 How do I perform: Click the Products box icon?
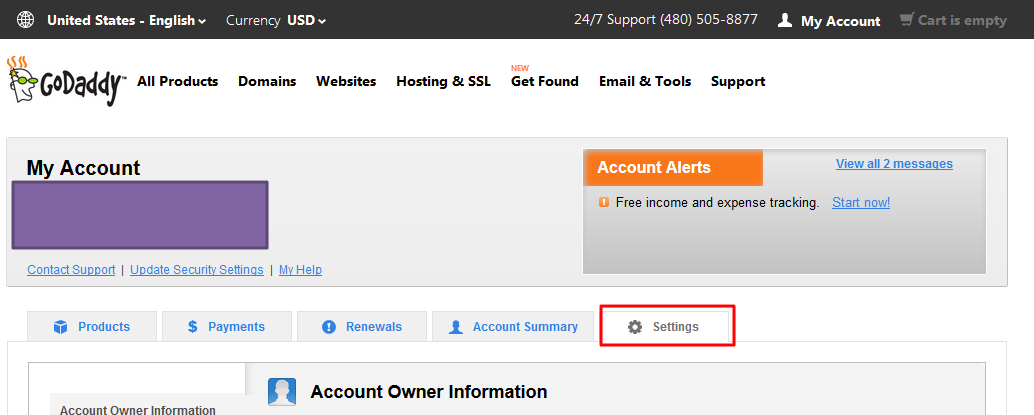coord(61,327)
